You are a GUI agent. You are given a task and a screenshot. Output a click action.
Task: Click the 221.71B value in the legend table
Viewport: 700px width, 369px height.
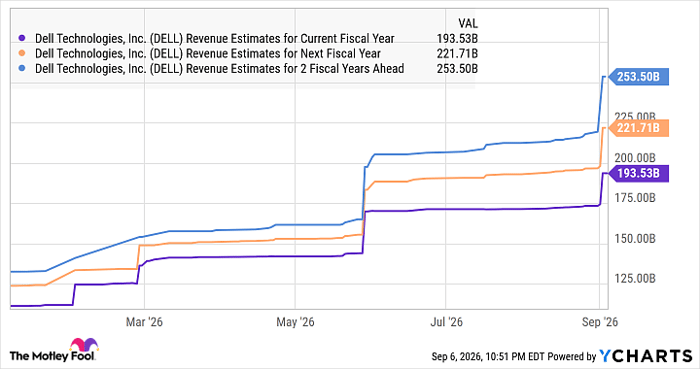click(x=457, y=54)
